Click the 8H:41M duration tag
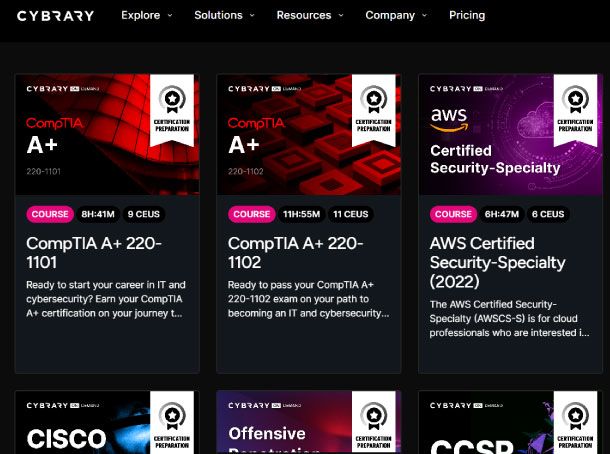 point(98,214)
